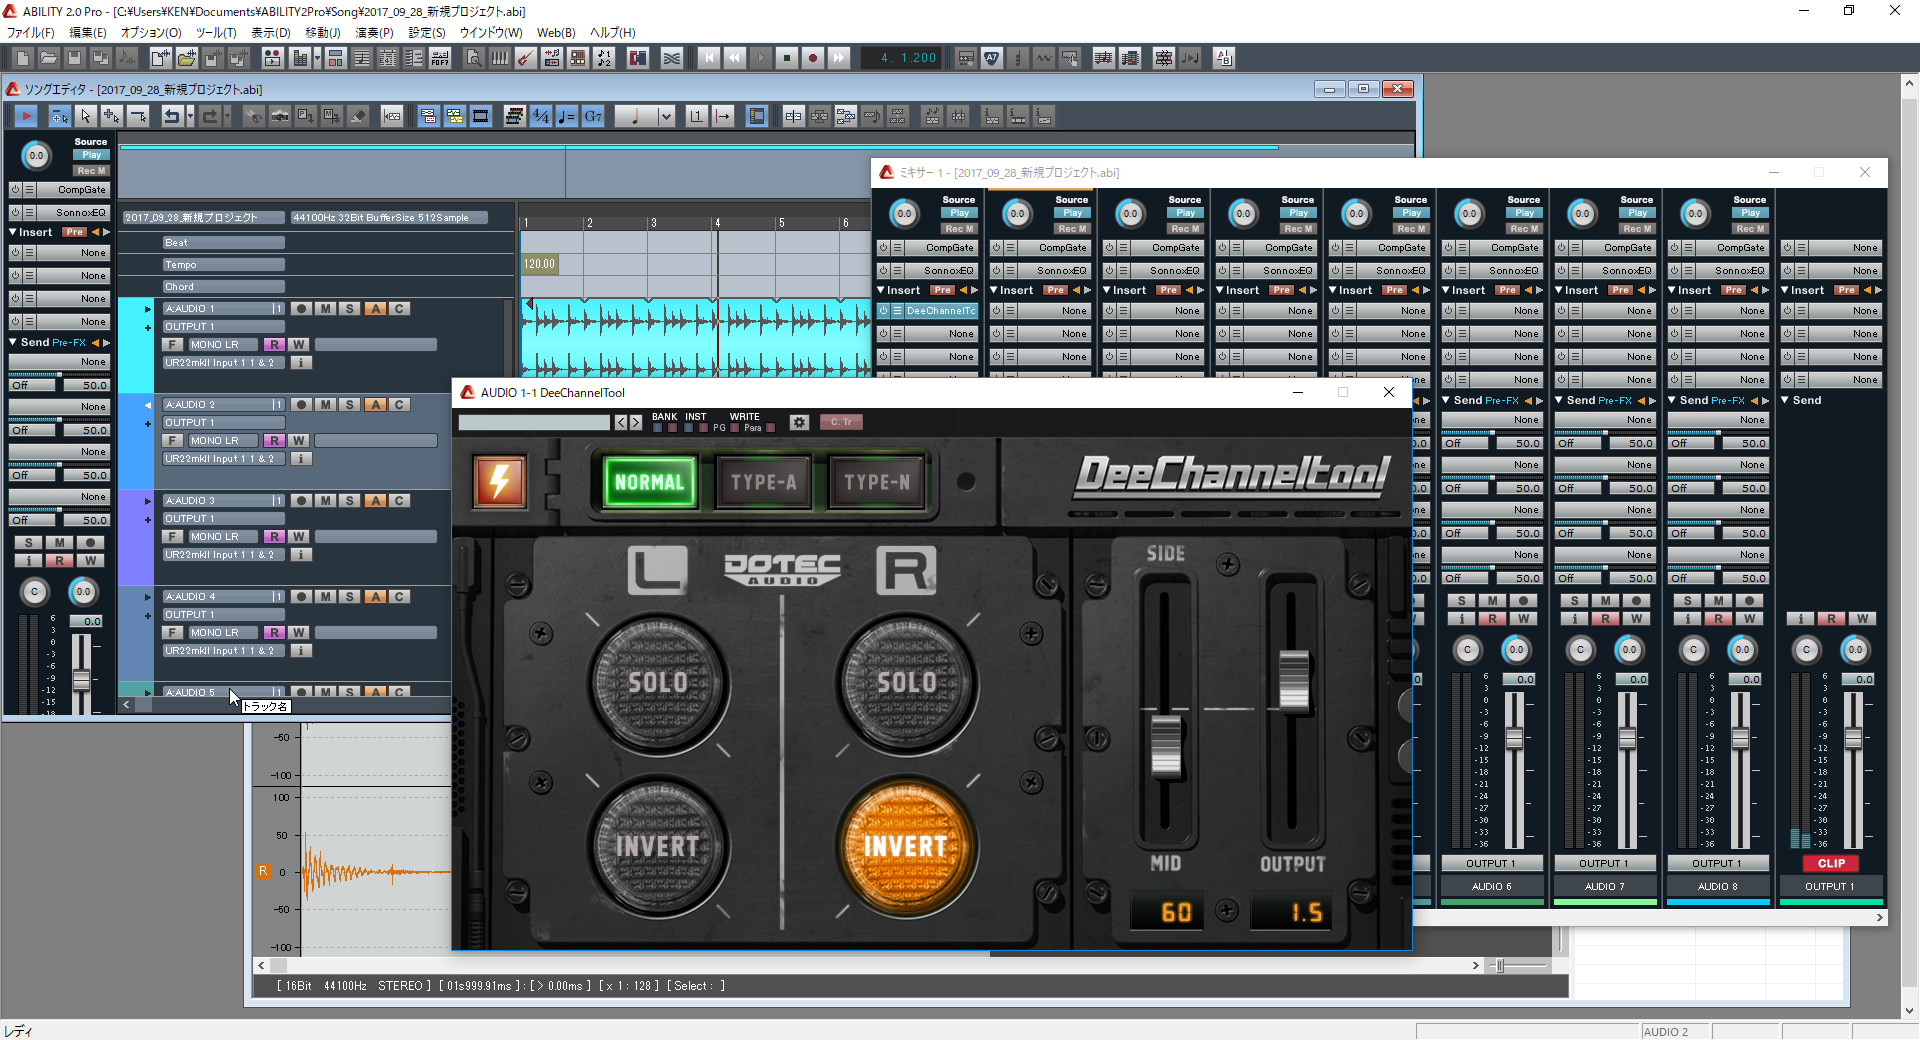Toggle power of DeeChannelTc insert slot
This screenshot has width=1920, height=1040.
pos(884,311)
